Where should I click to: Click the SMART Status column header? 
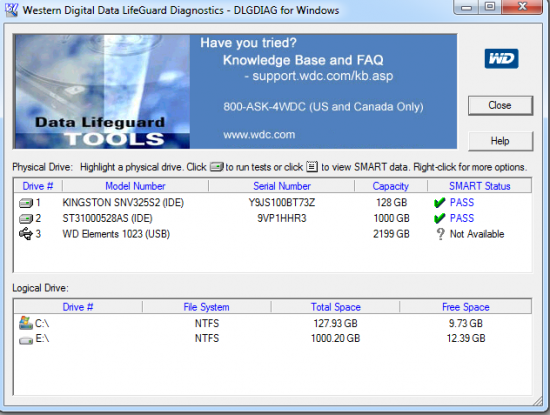point(479,186)
